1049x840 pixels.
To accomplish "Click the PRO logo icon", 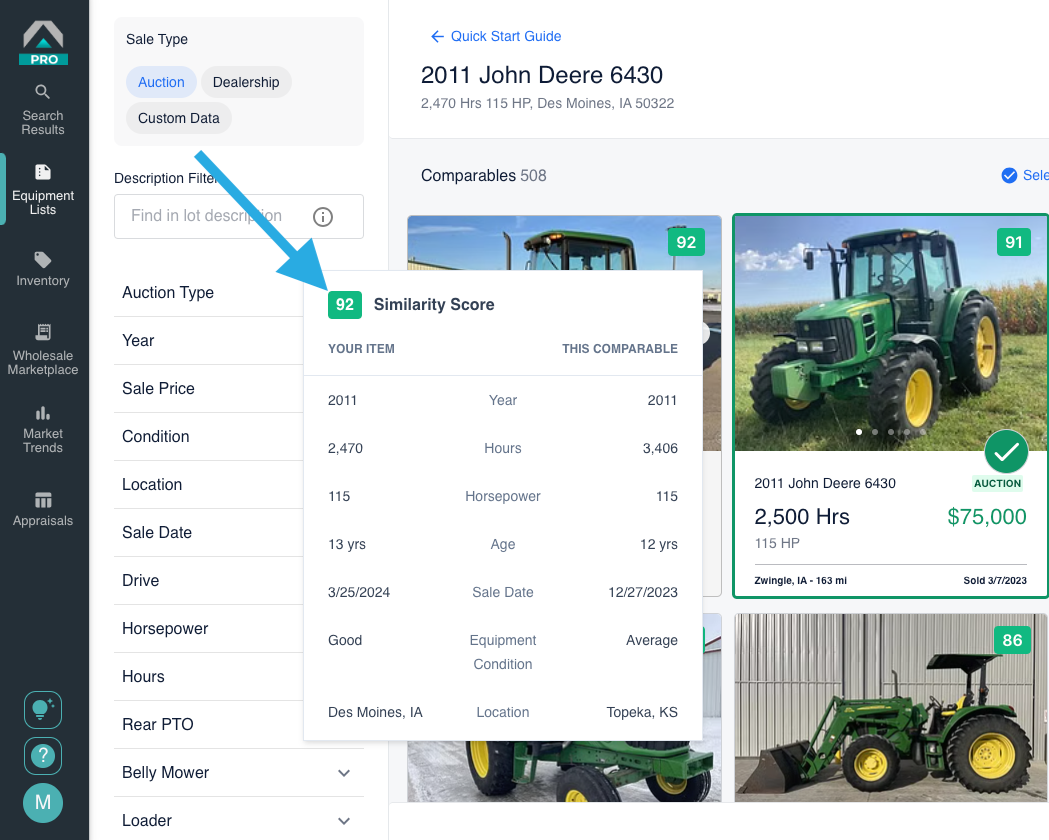I will 43,43.
